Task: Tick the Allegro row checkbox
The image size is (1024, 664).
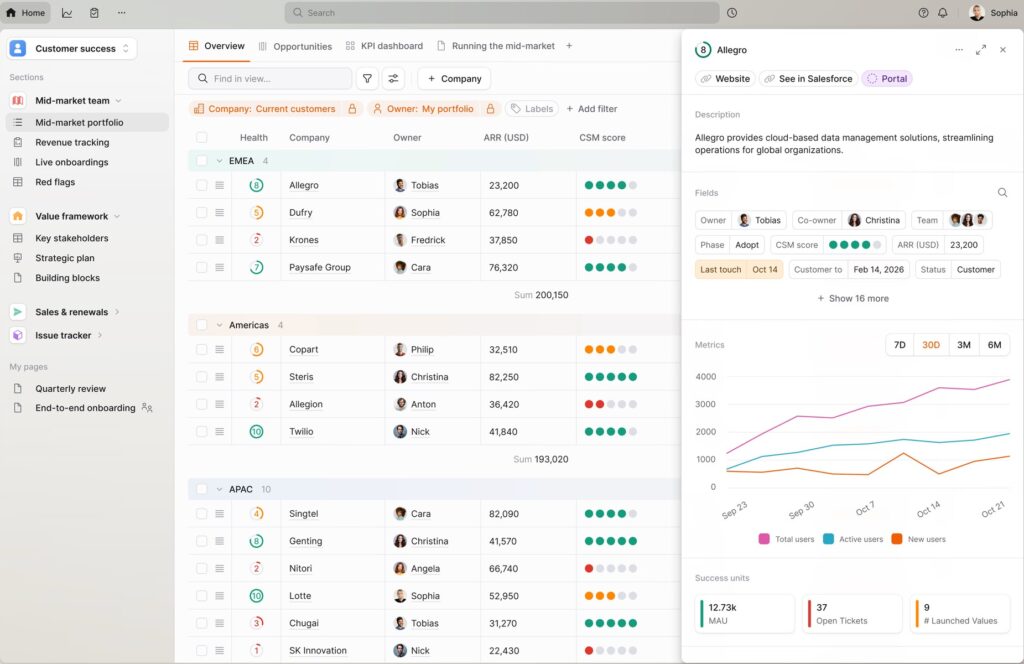Action: click(202, 185)
